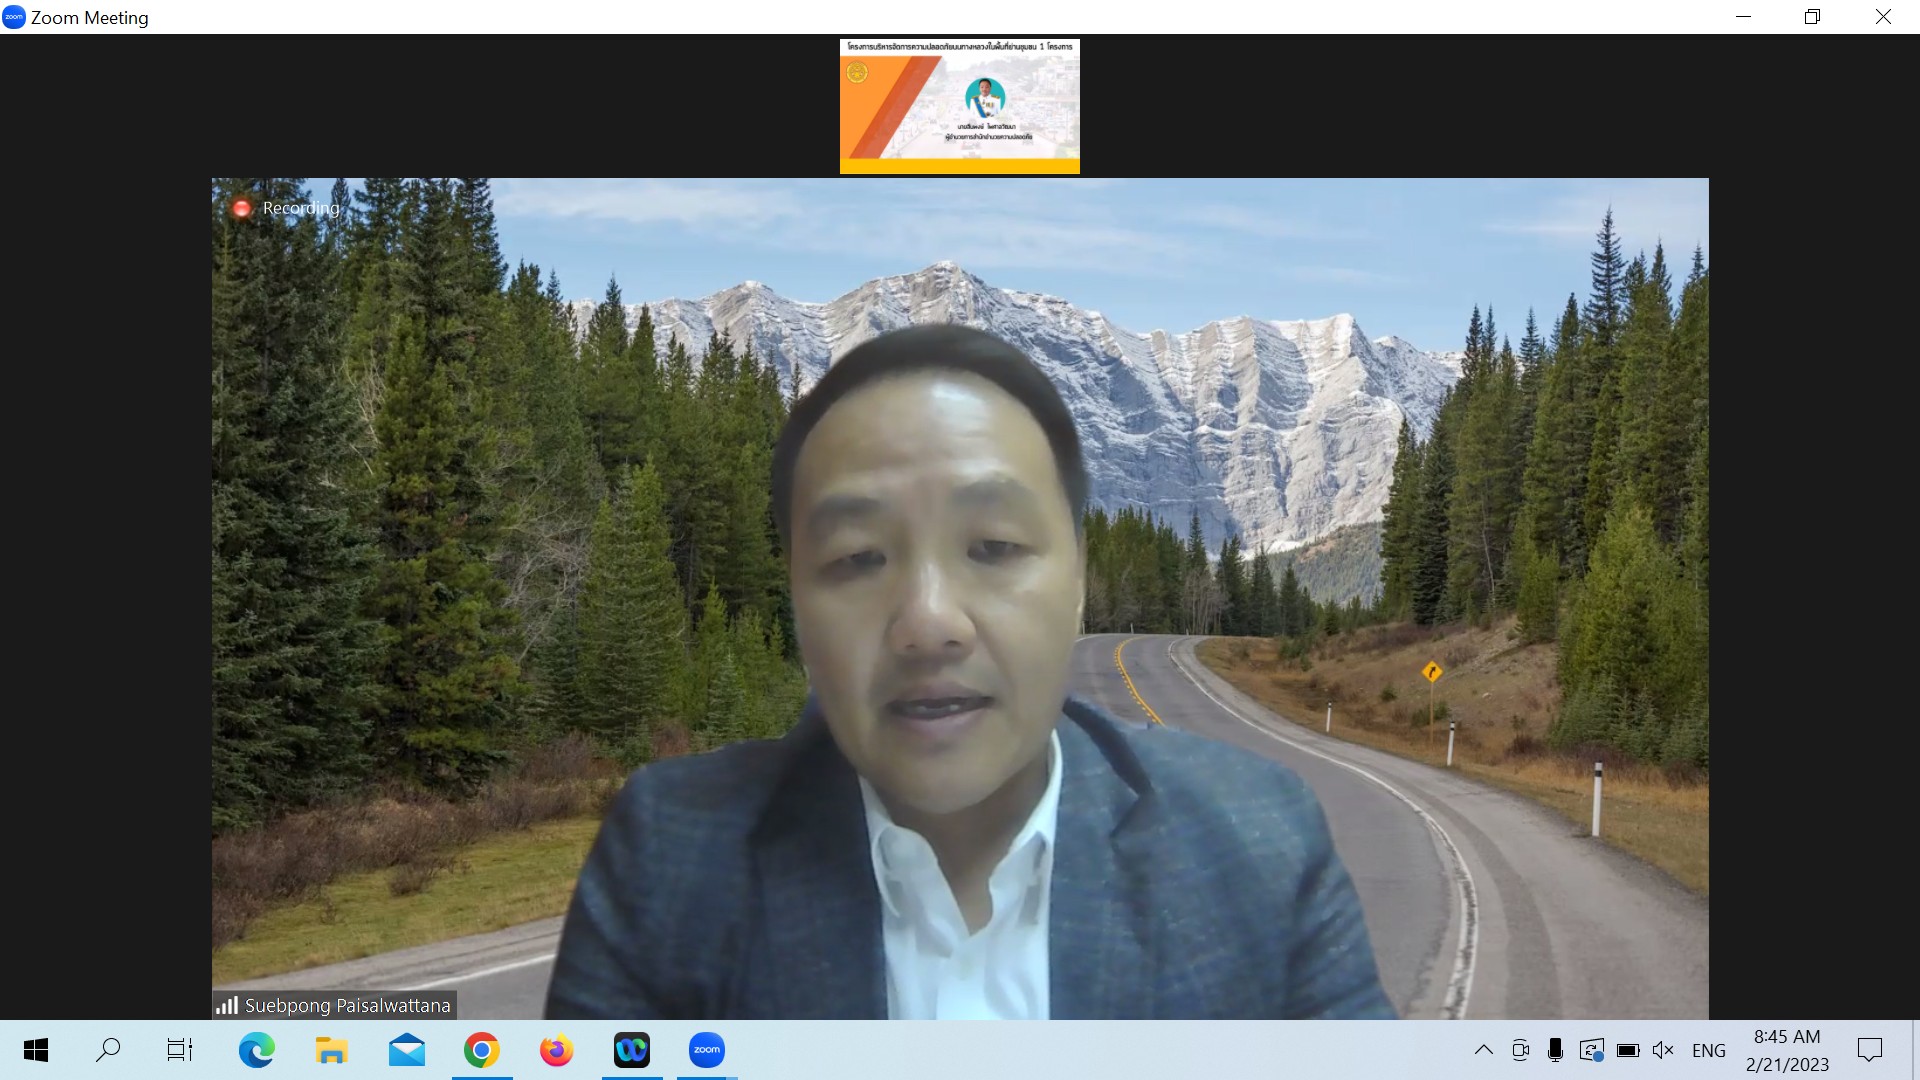Click the battery status icon
The image size is (1920, 1080).
pos(1628,1050)
